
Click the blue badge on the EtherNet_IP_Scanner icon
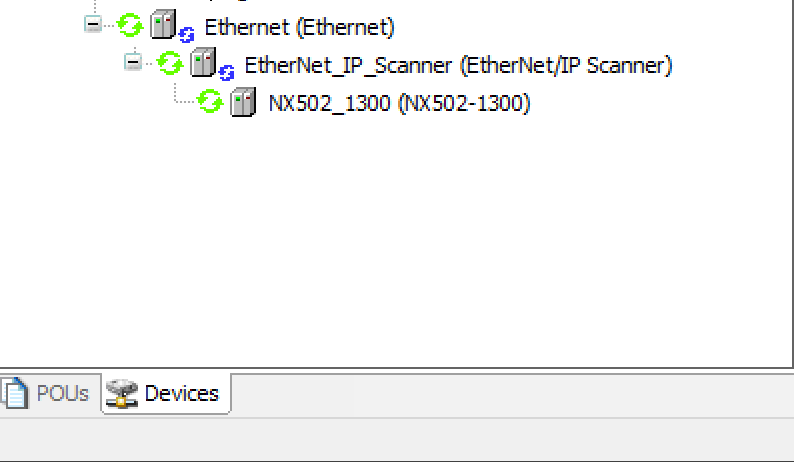pyautogui.click(x=226, y=72)
